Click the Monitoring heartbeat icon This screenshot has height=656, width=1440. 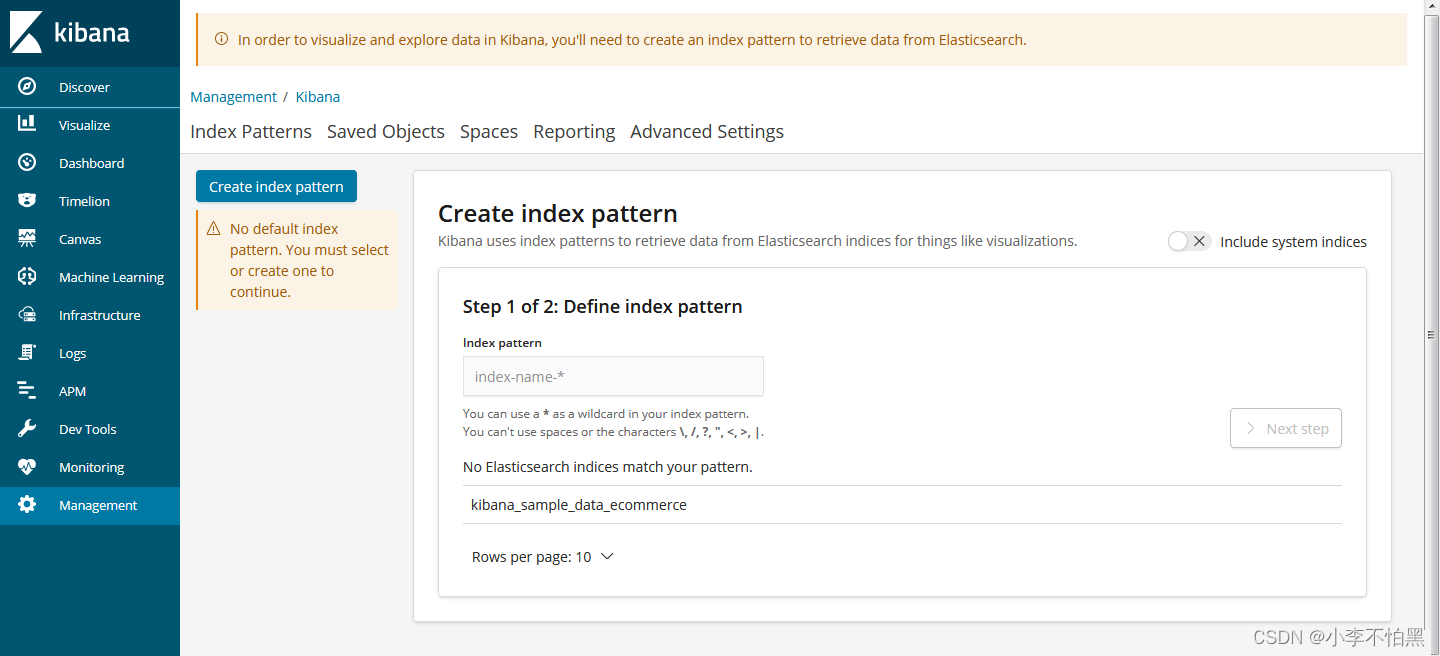(x=27, y=466)
